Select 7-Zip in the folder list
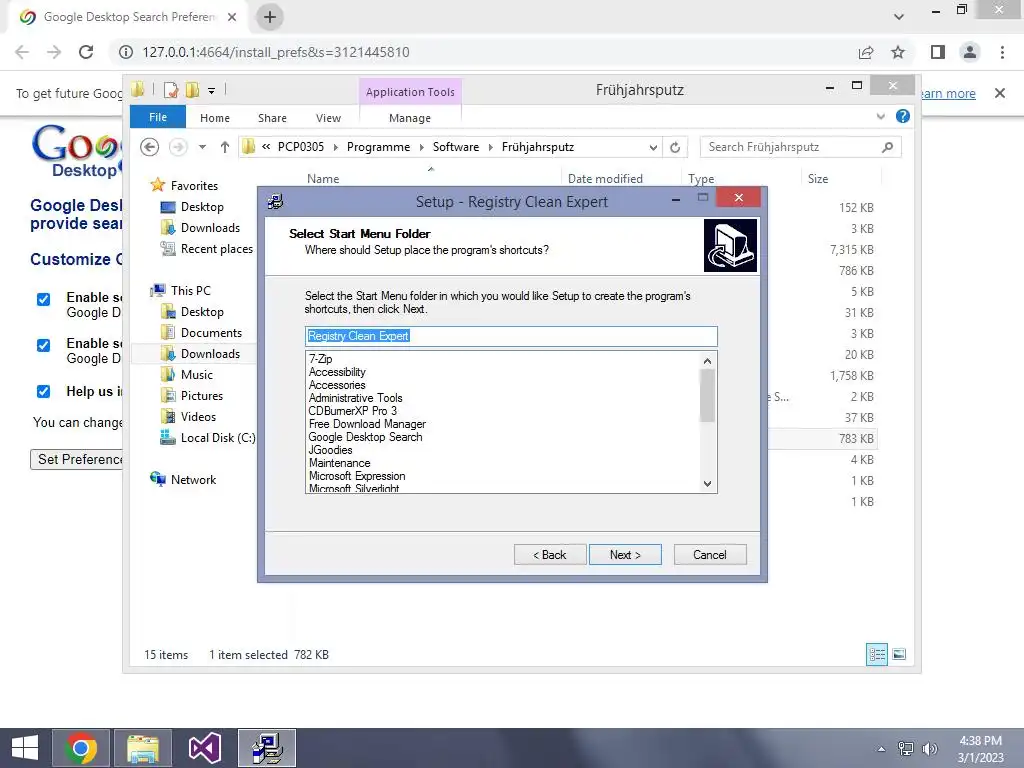This screenshot has width=1024, height=768. pyautogui.click(x=321, y=359)
